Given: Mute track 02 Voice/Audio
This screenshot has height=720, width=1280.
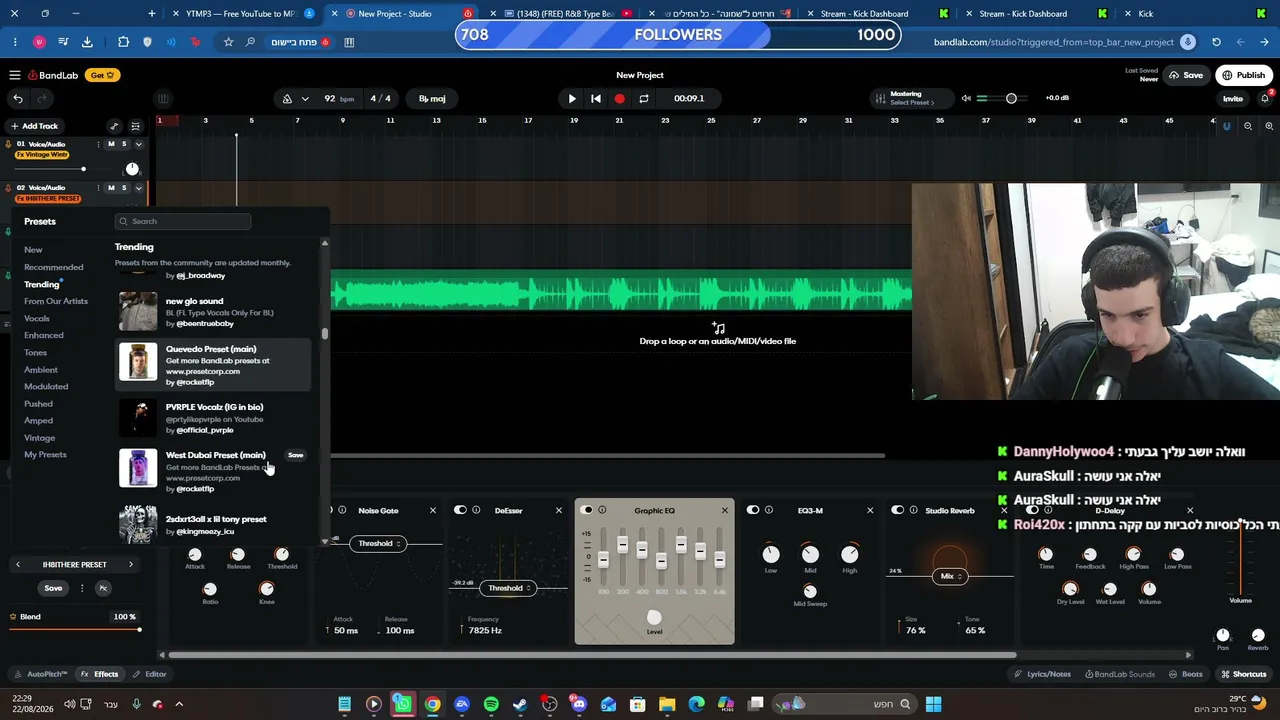Looking at the screenshot, I should [111, 188].
